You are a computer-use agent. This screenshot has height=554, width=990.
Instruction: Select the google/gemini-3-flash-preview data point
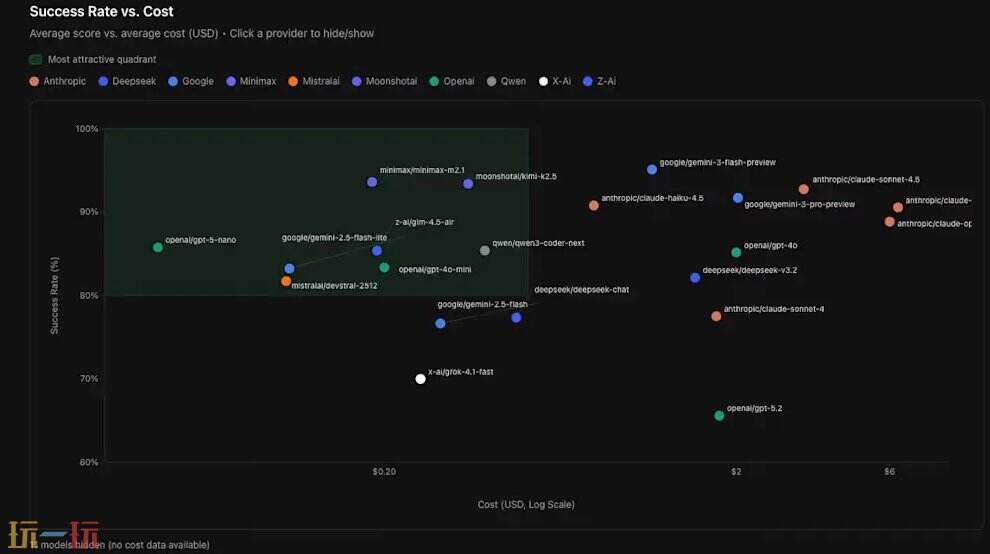pos(652,170)
